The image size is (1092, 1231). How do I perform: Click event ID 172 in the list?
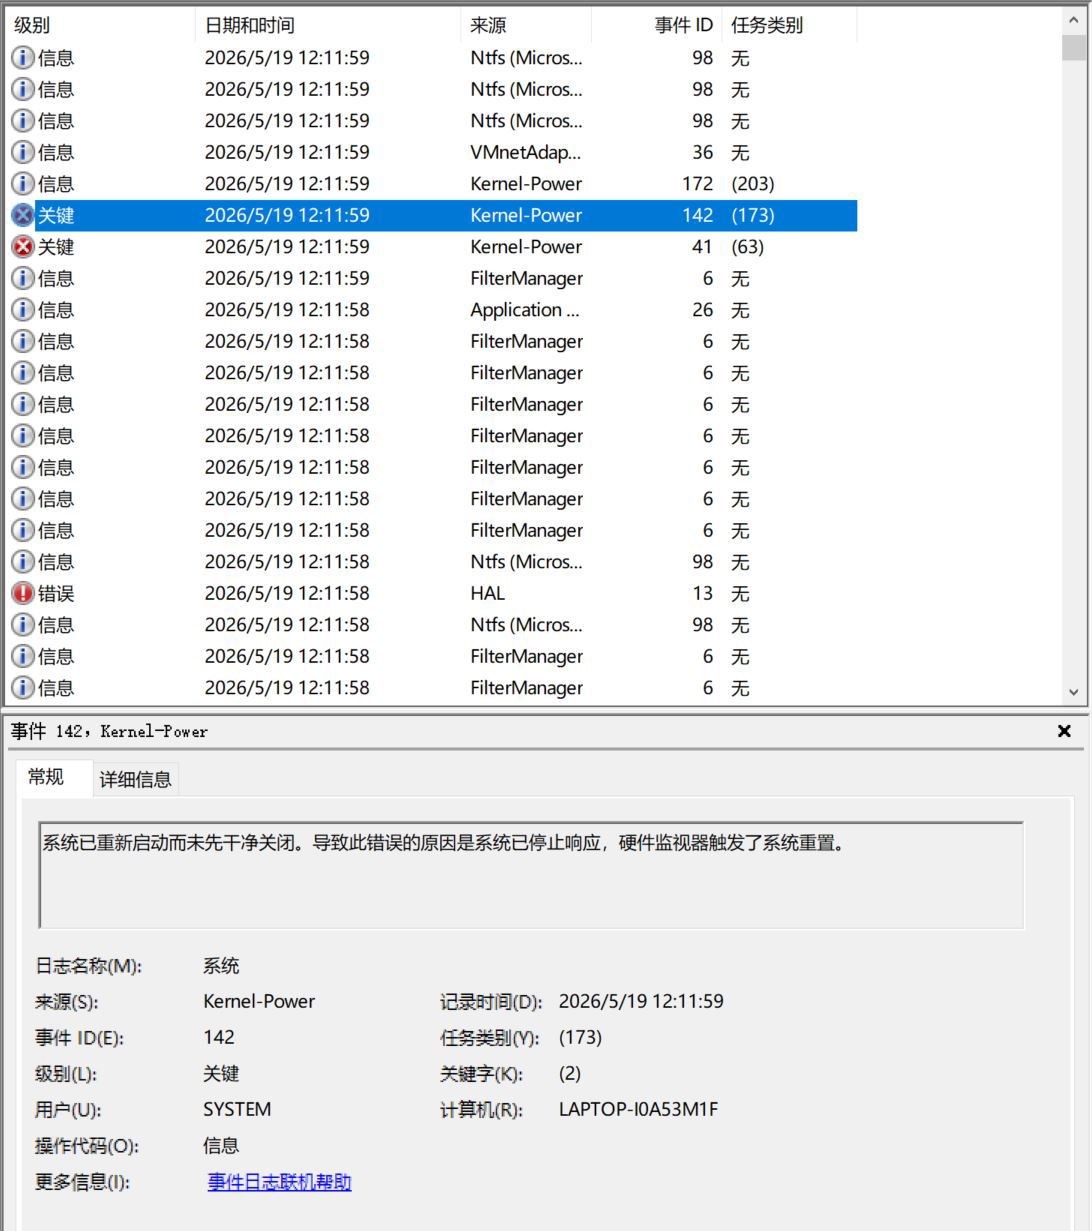point(696,184)
